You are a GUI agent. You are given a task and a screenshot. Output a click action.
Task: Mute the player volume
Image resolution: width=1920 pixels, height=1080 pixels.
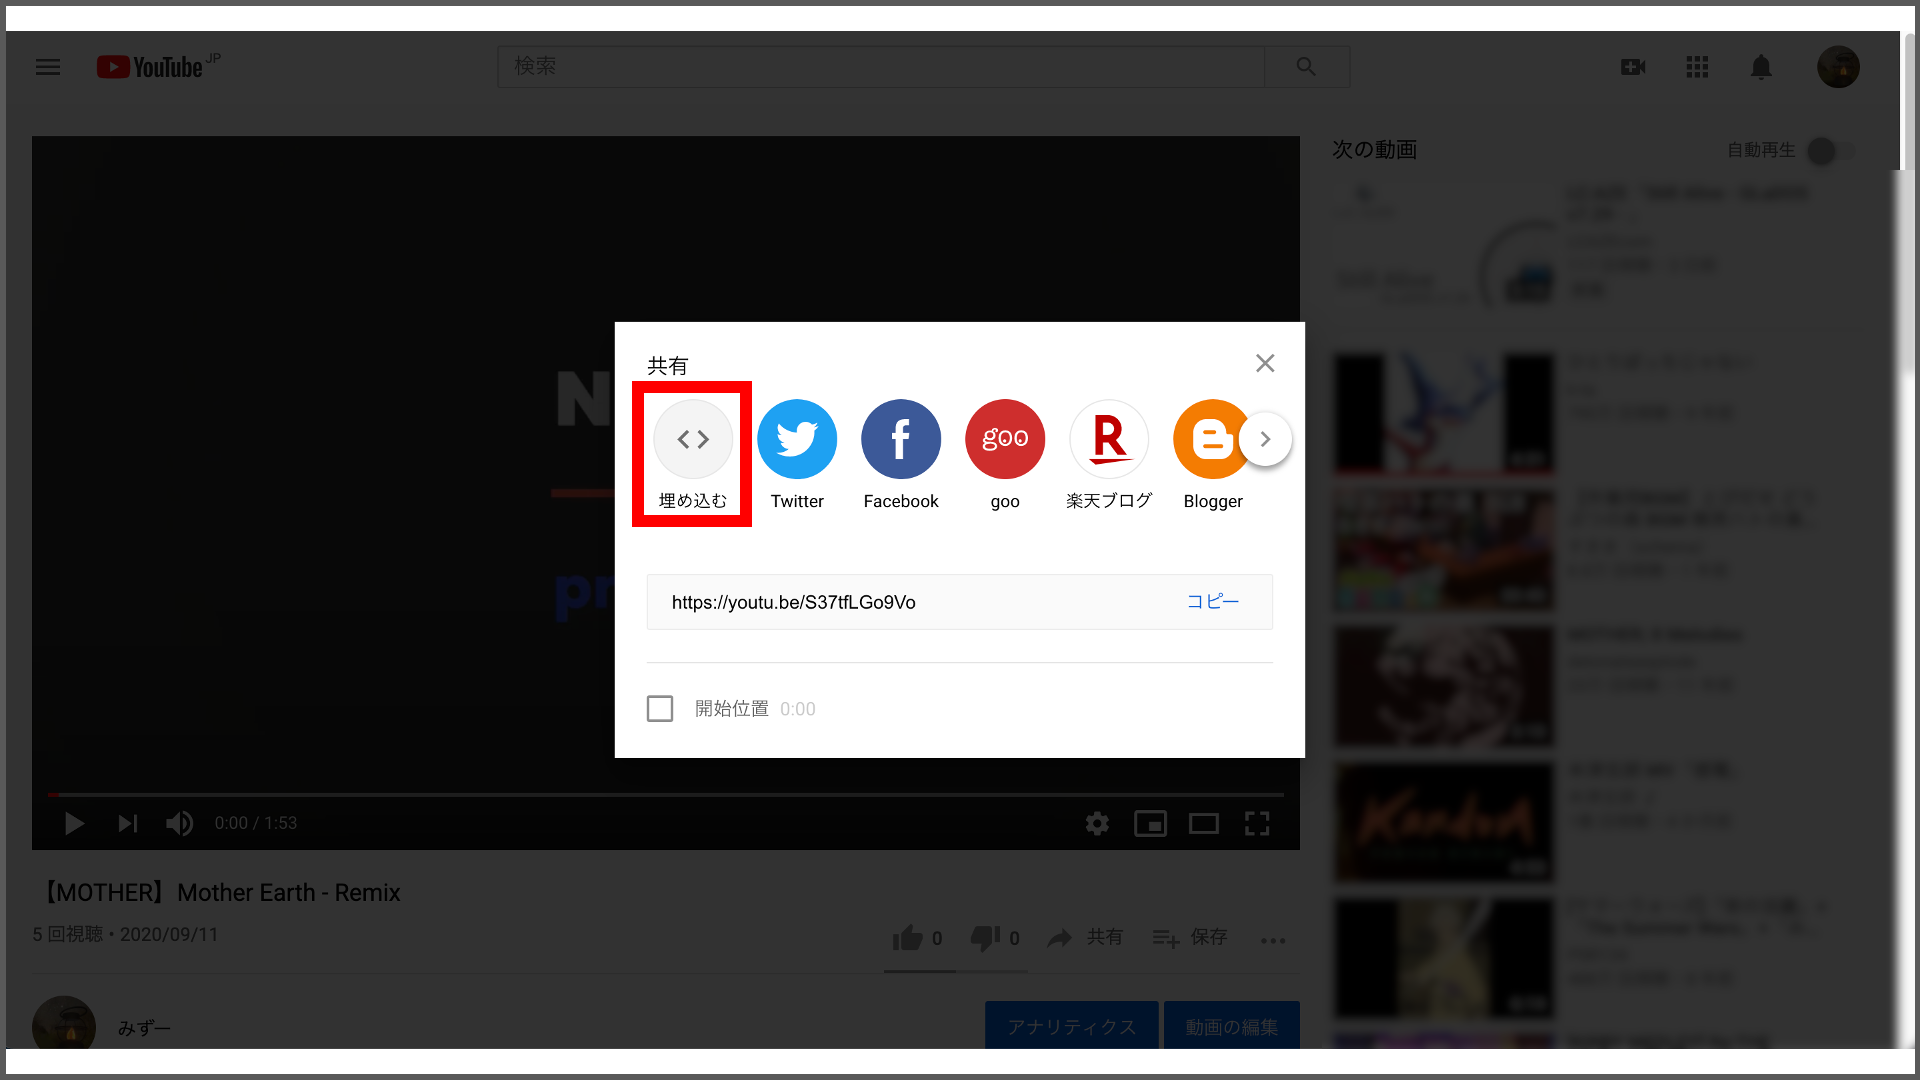click(180, 823)
